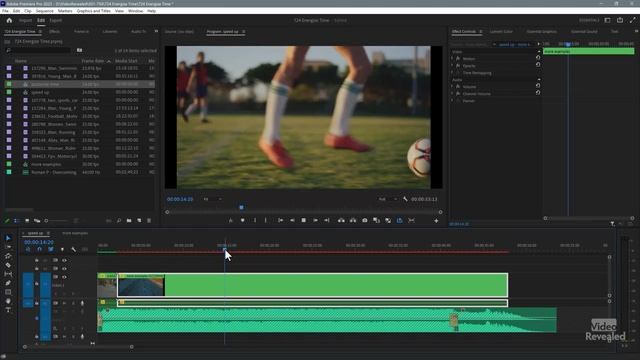Select the Ripple Edit tool
Image resolution: width=640 pixels, height=360 pixels.
coord(8,256)
